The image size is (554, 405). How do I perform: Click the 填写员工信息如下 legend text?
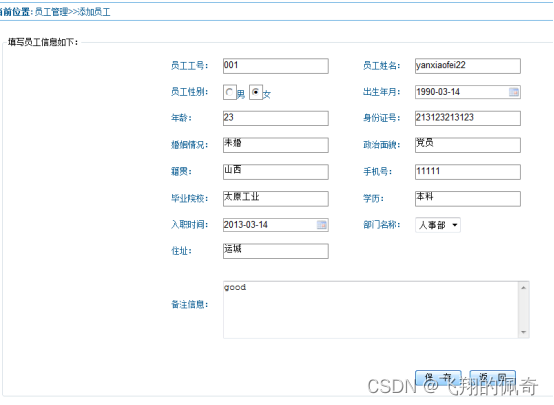click(42, 42)
